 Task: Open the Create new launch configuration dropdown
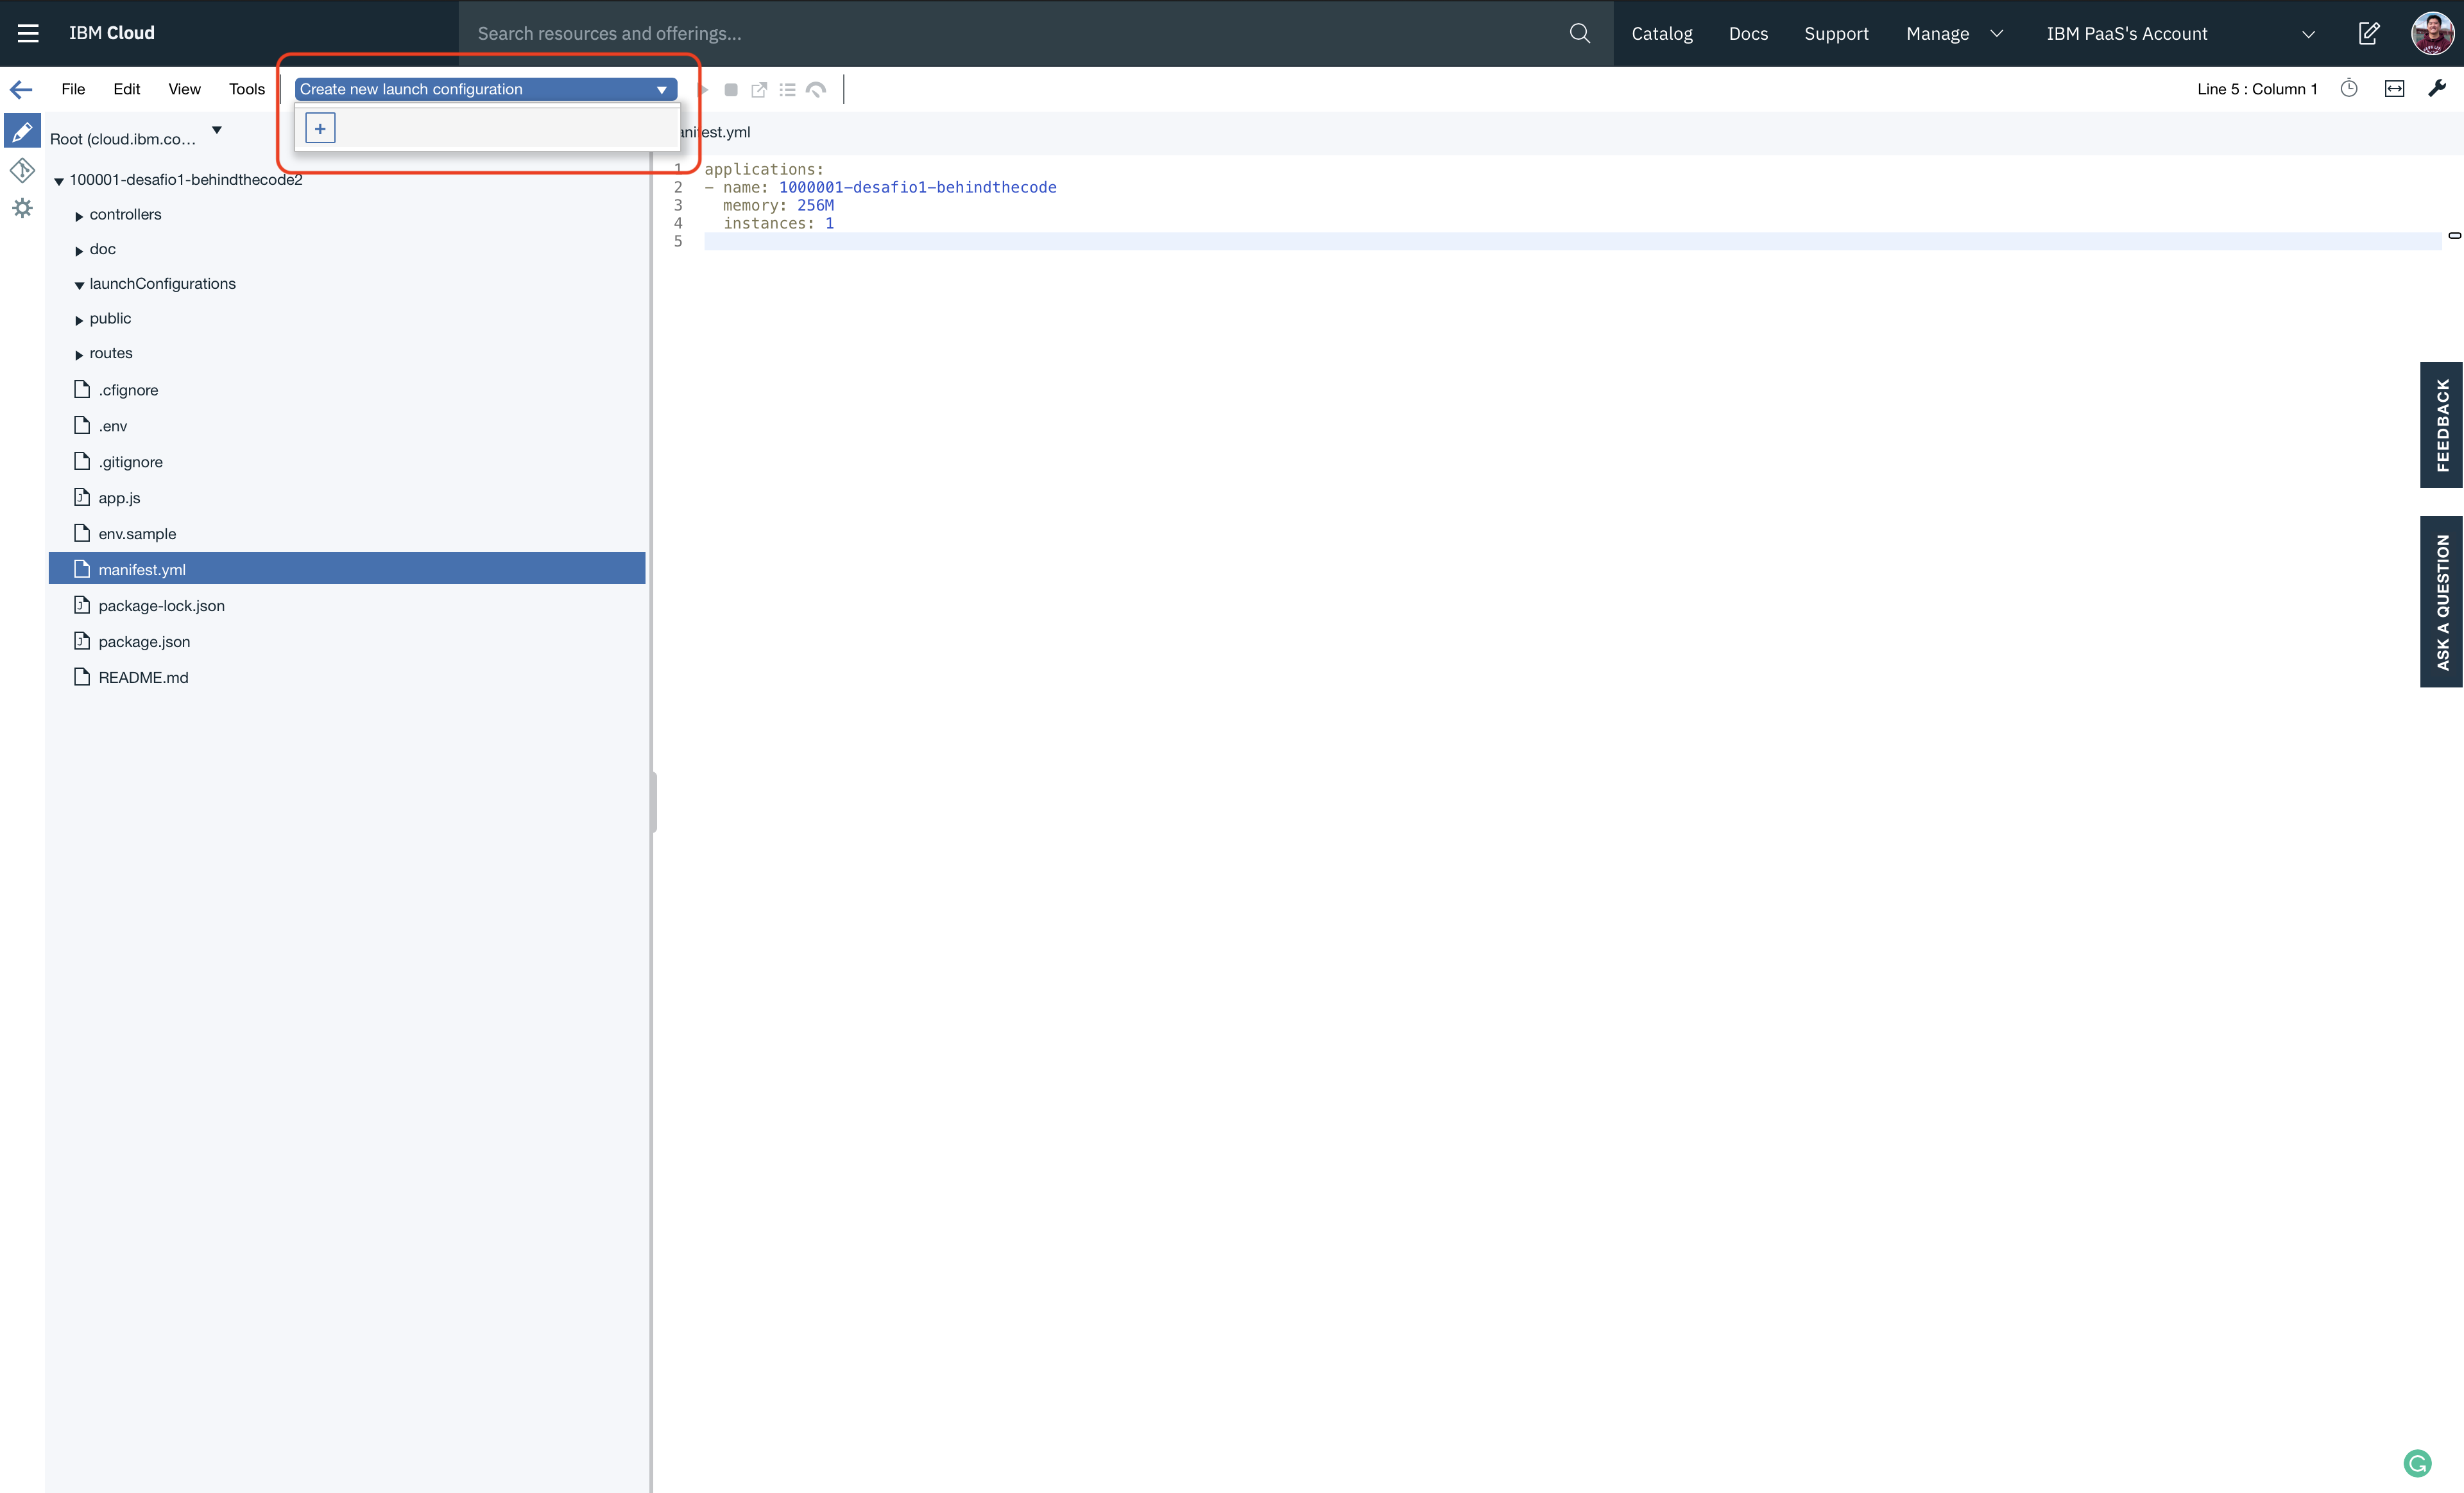click(485, 89)
